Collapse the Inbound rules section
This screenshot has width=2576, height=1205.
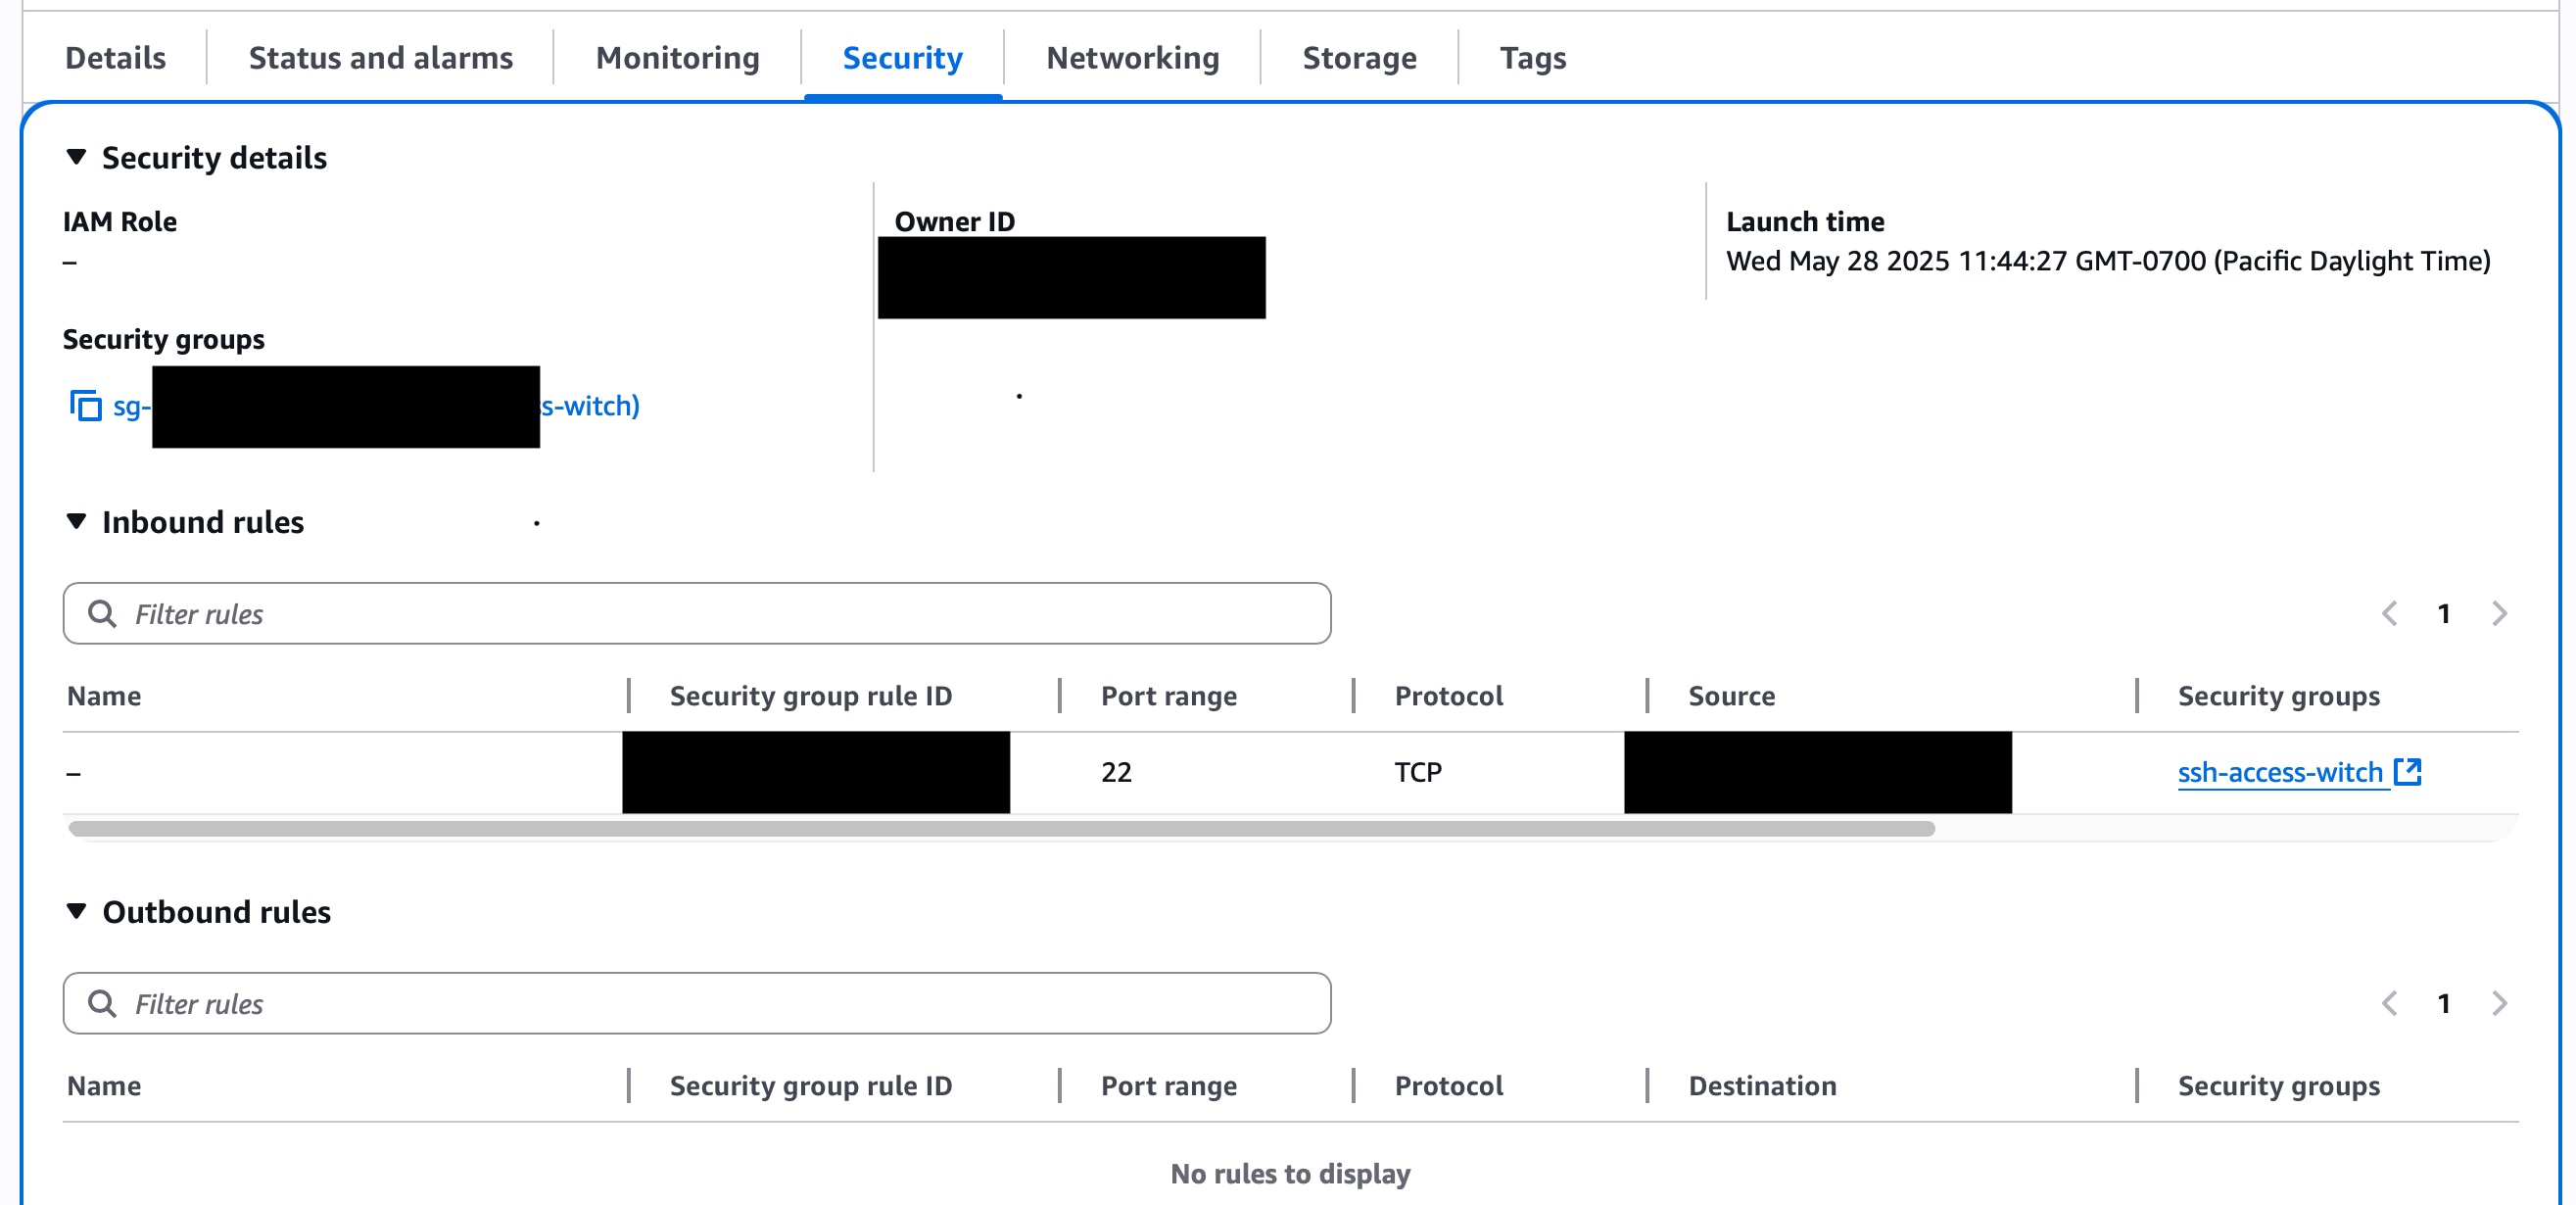76,522
